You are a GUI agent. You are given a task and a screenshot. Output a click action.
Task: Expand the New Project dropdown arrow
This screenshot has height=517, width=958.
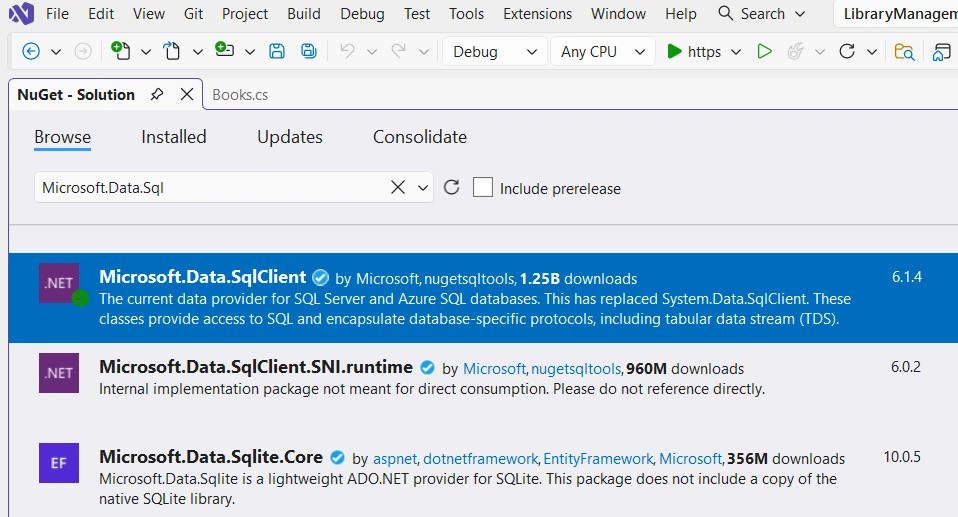point(146,52)
